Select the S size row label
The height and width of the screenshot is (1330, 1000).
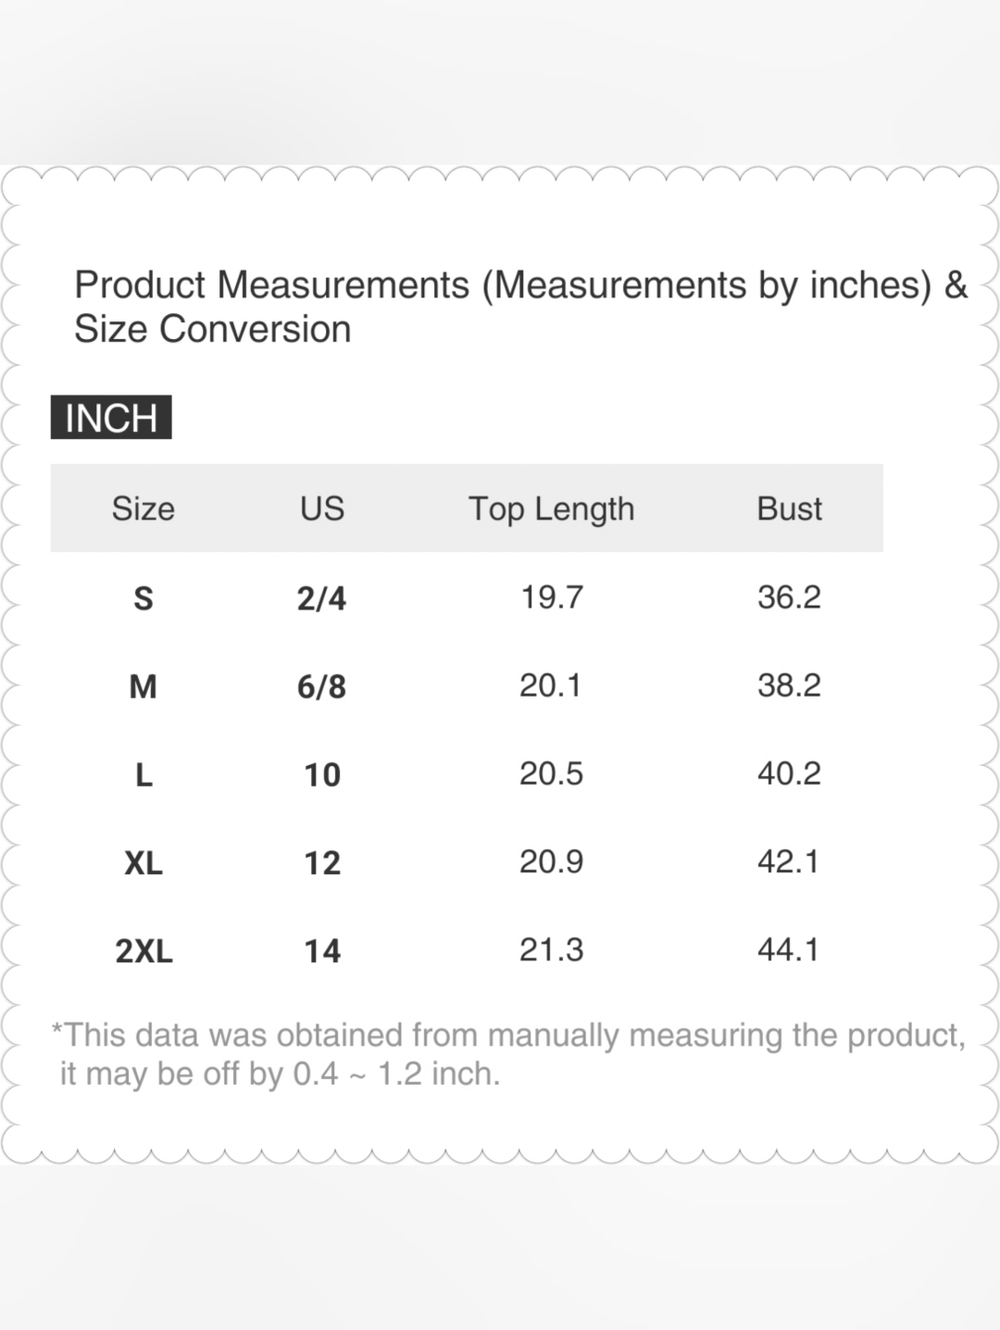coord(143,598)
